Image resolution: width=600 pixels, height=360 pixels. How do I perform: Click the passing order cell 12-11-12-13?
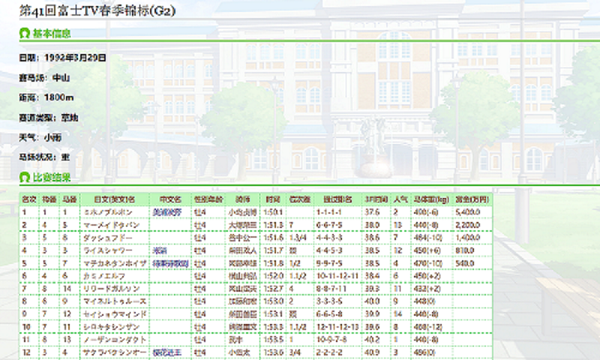(338, 327)
